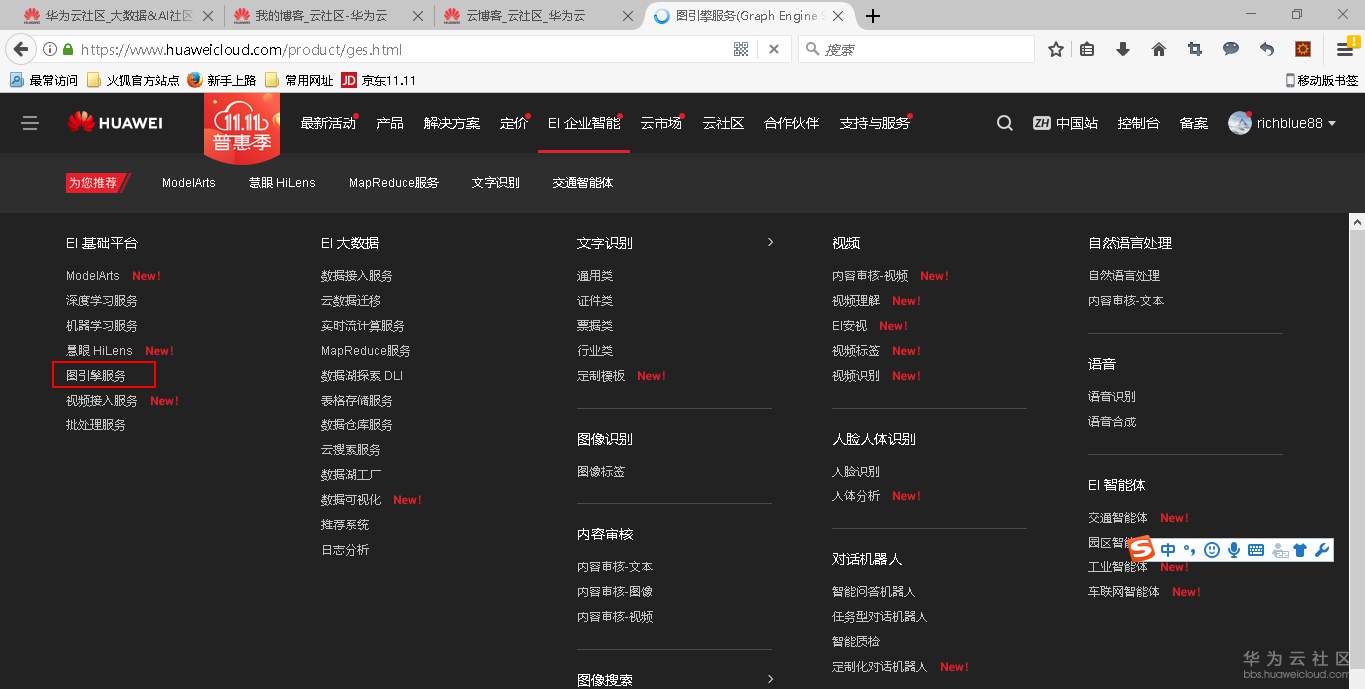This screenshot has height=689, width=1365.
Task: Select voice input on the Sogou toolbar
Action: pyautogui.click(x=1233, y=549)
